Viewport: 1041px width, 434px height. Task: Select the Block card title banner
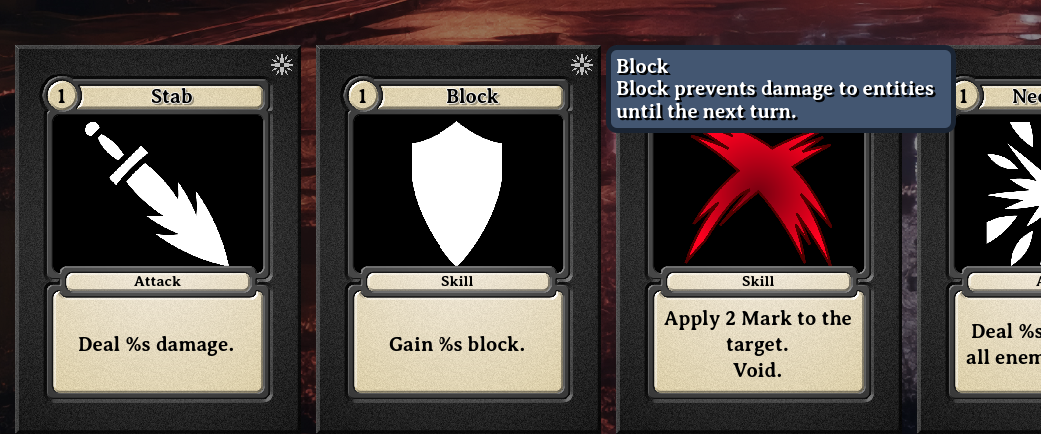(x=471, y=96)
